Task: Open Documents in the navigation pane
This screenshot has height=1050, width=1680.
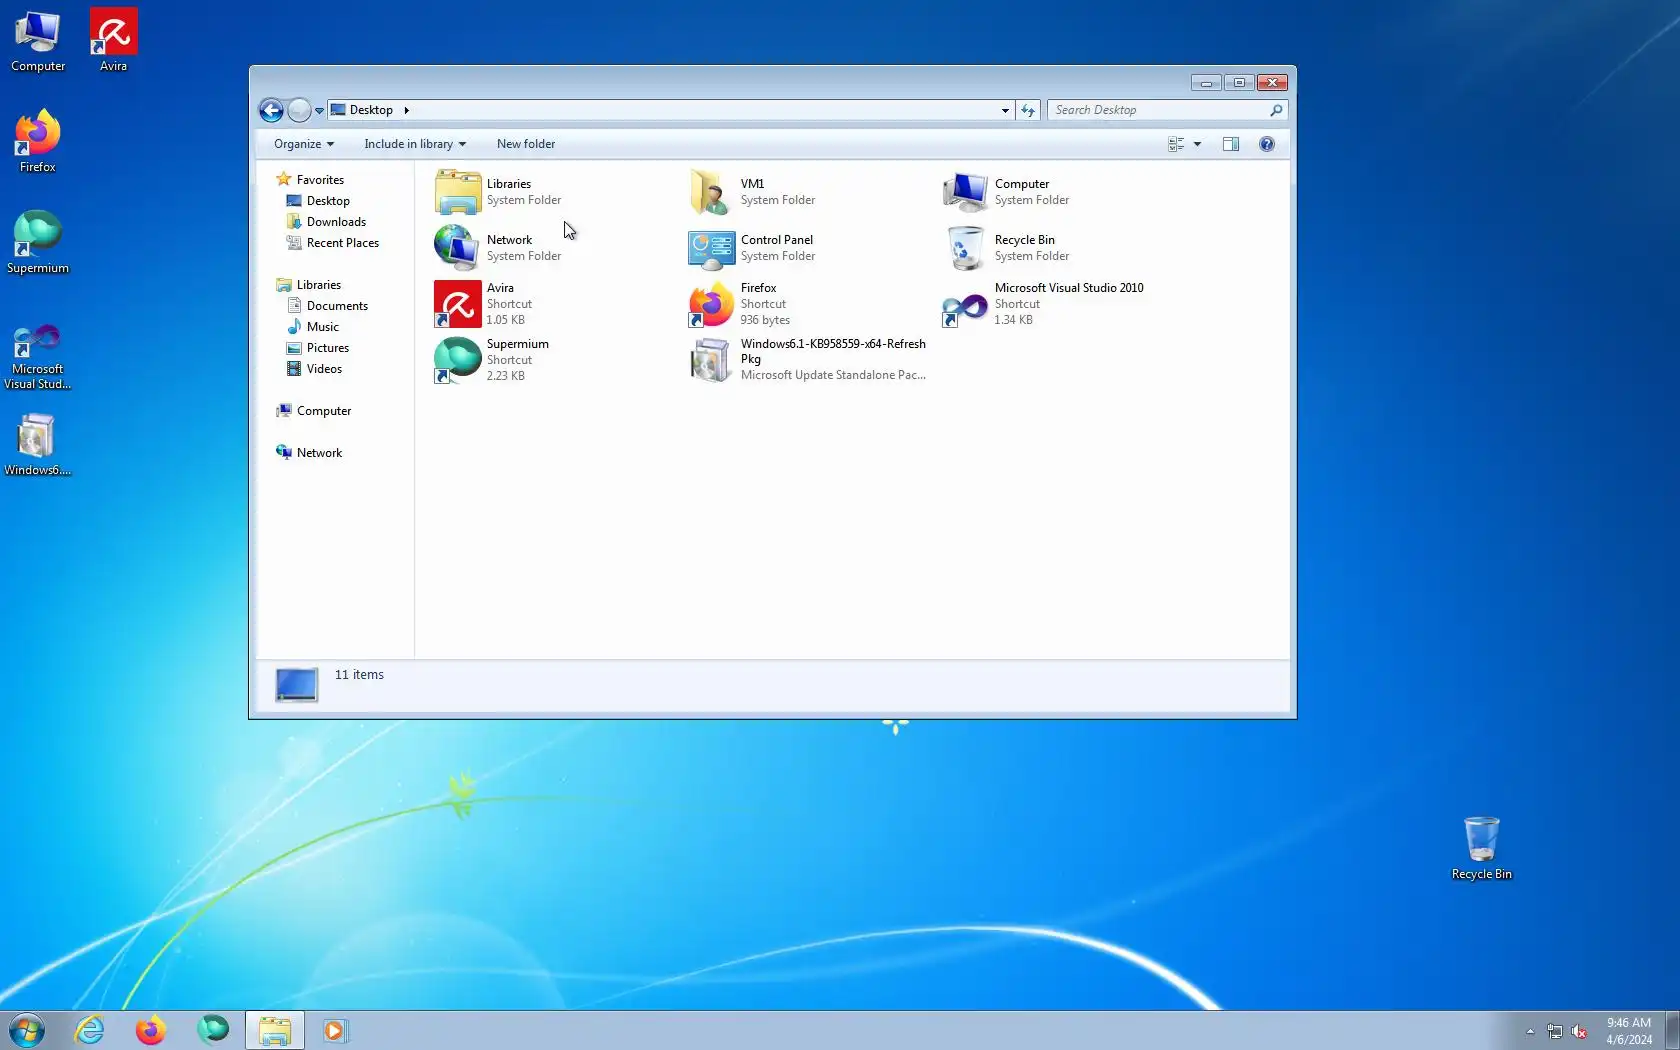Action: pos(337,306)
